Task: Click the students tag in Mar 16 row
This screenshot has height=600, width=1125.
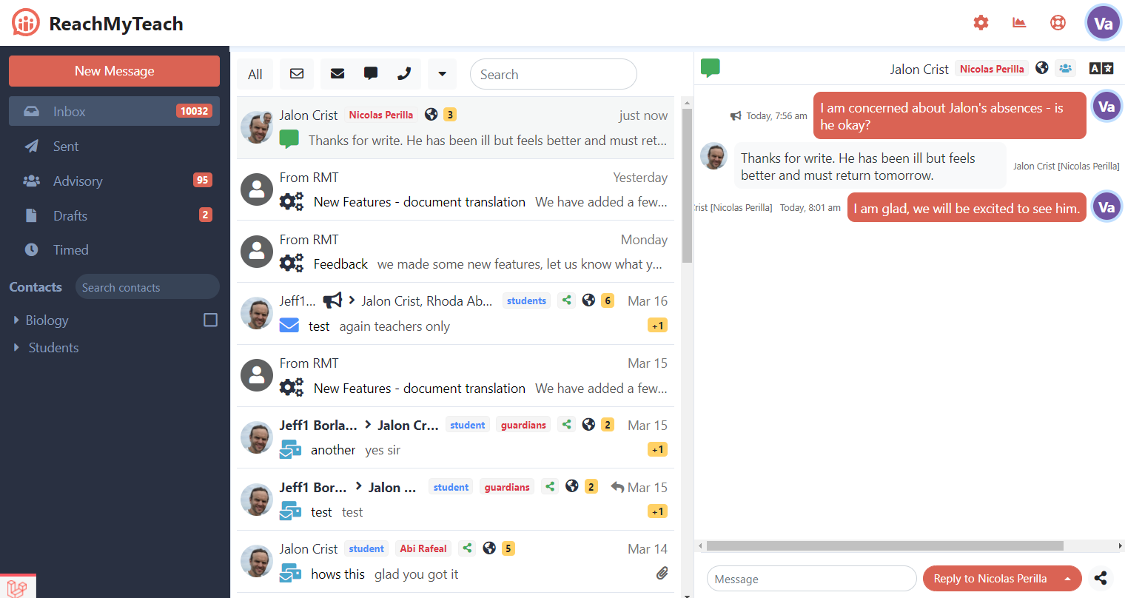Action: tap(526, 301)
